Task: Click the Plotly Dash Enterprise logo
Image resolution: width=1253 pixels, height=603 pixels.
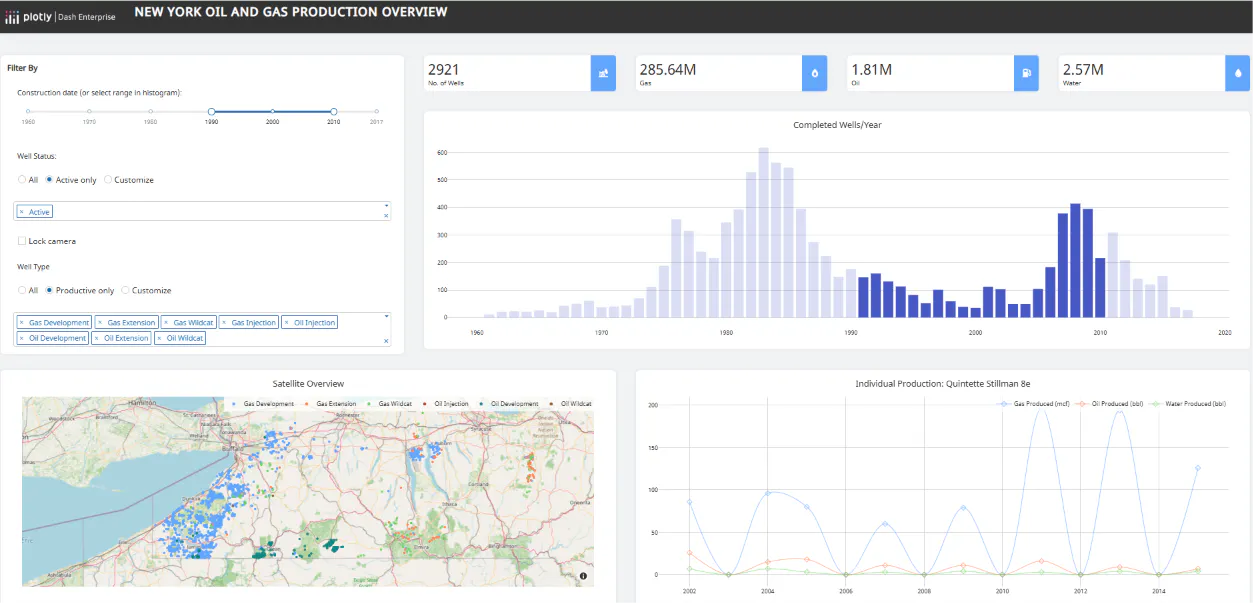Action: pyautogui.click(x=61, y=16)
